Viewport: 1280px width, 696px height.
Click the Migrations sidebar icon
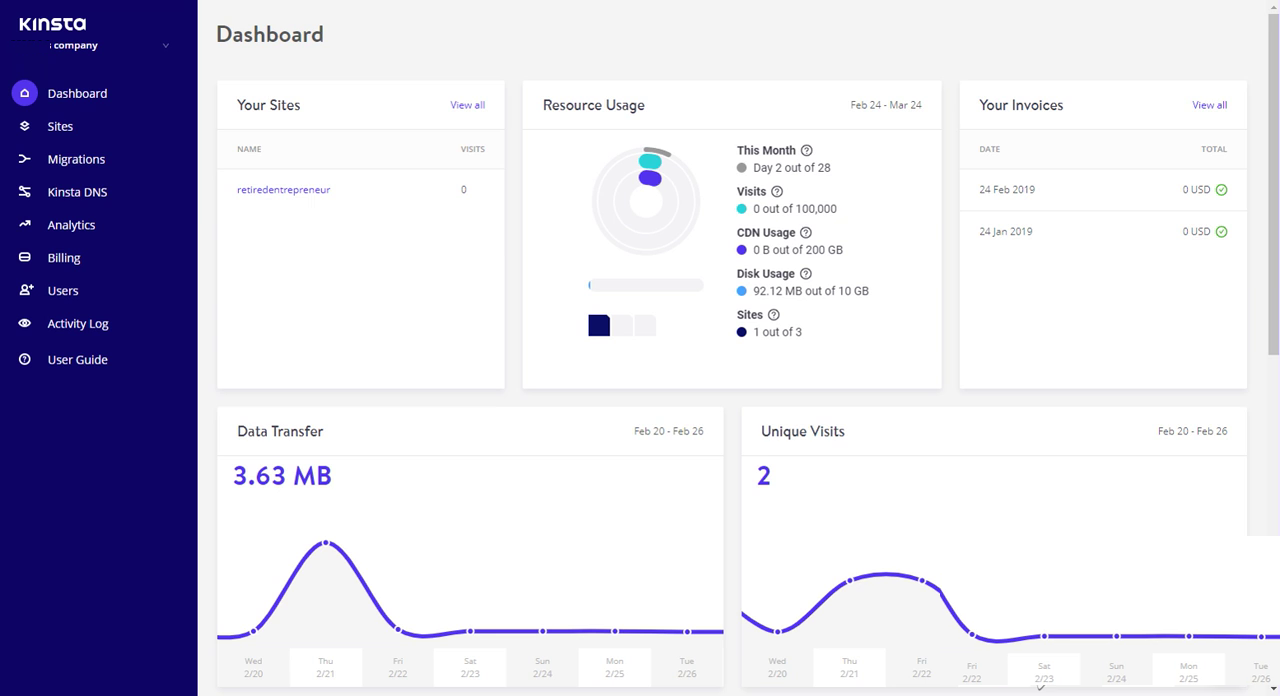tap(24, 159)
